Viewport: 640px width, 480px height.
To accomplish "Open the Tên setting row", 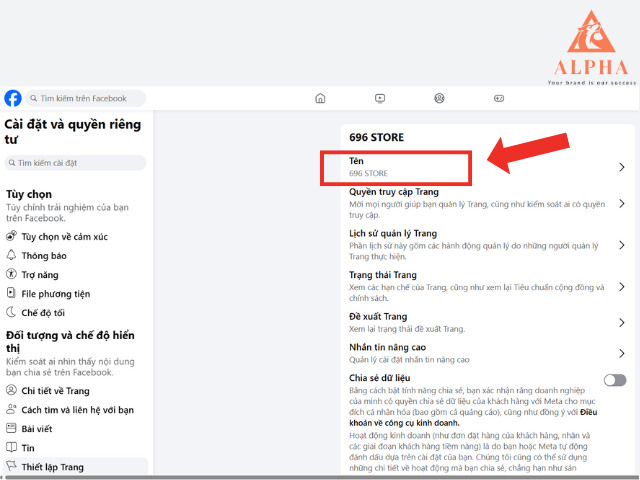I will tap(487, 167).
